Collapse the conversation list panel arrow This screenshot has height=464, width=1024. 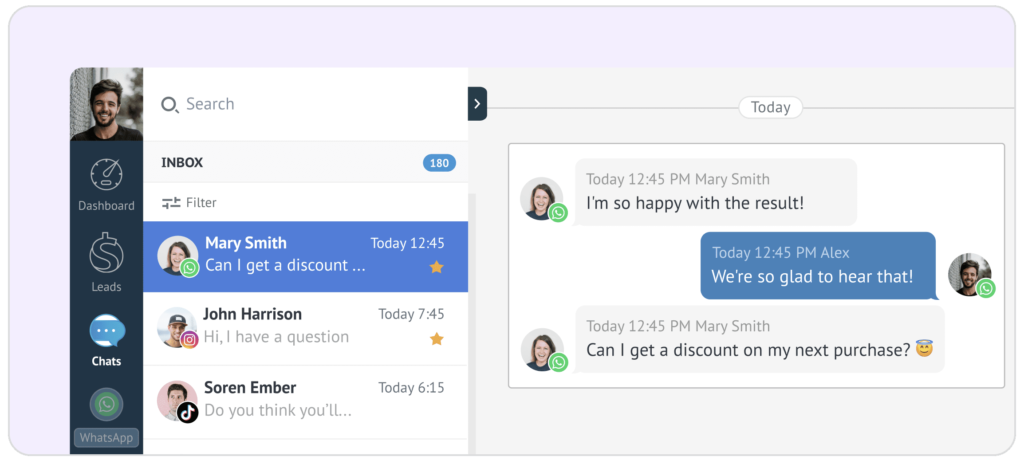(477, 103)
